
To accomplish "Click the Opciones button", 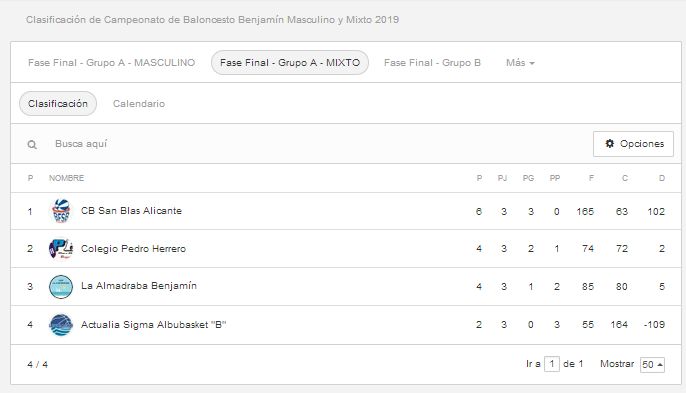I will pos(633,144).
